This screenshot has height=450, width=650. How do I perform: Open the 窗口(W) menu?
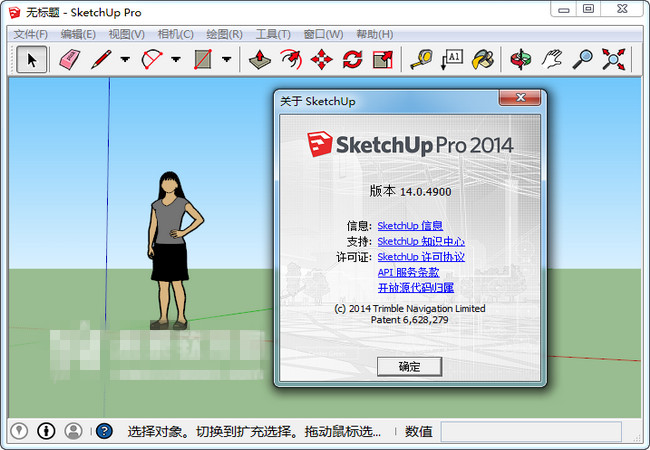click(x=323, y=34)
